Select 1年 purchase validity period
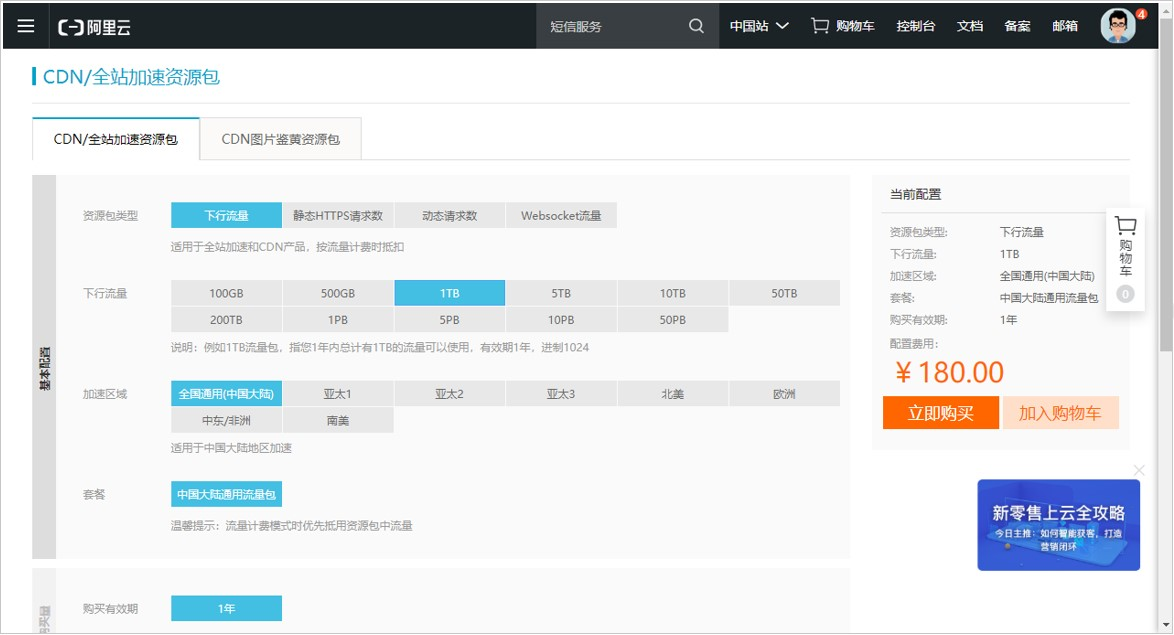 226,609
